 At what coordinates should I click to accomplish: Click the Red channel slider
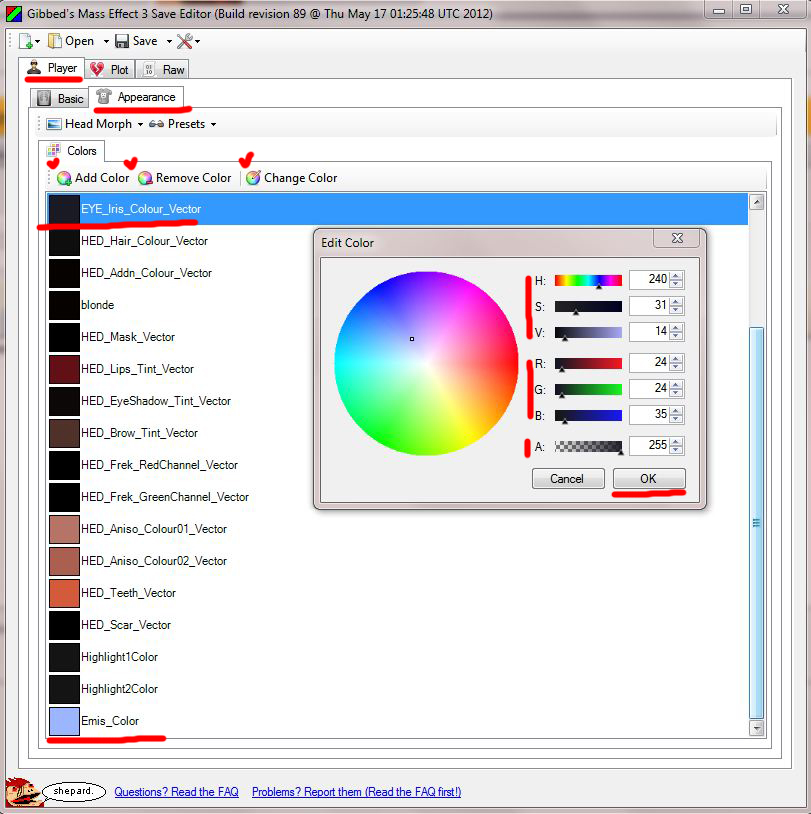588,363
